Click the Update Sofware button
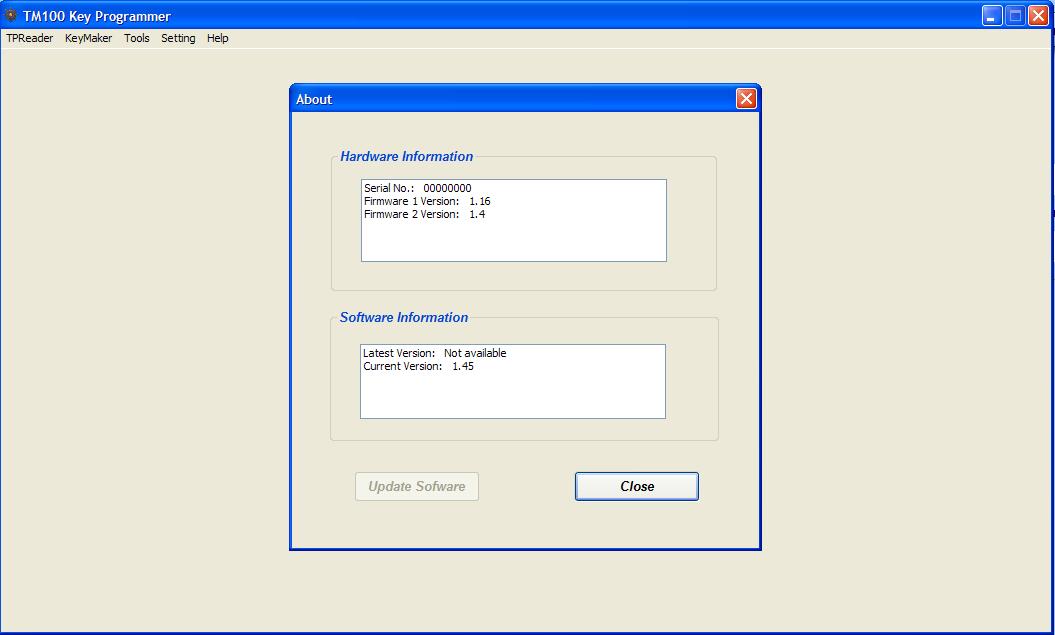This screenshot has width=1055, height=635. click(x=416, y=486)
